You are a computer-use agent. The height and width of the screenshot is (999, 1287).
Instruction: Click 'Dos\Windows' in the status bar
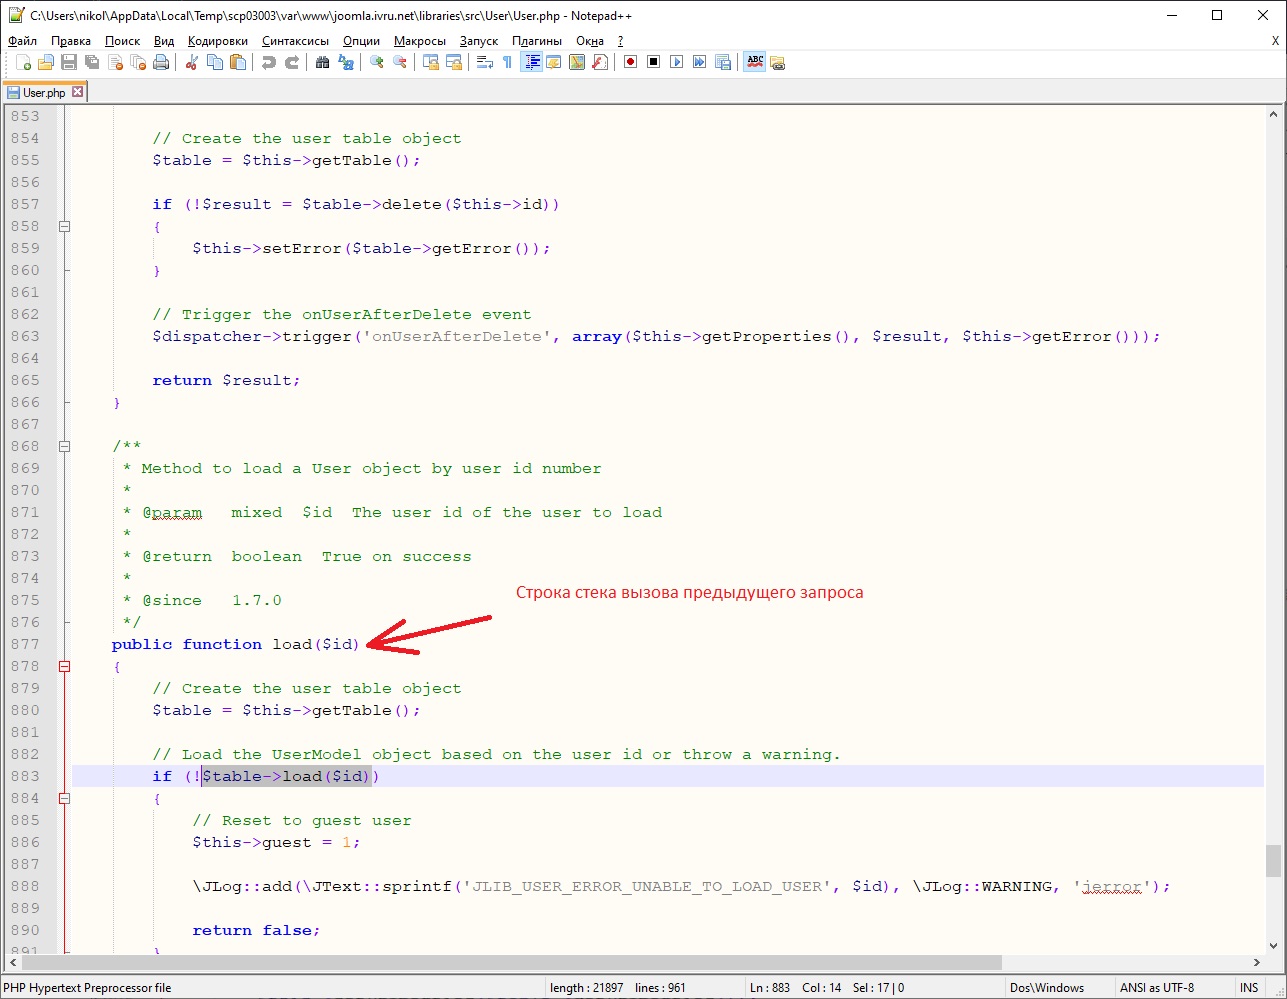[1047, 988]
